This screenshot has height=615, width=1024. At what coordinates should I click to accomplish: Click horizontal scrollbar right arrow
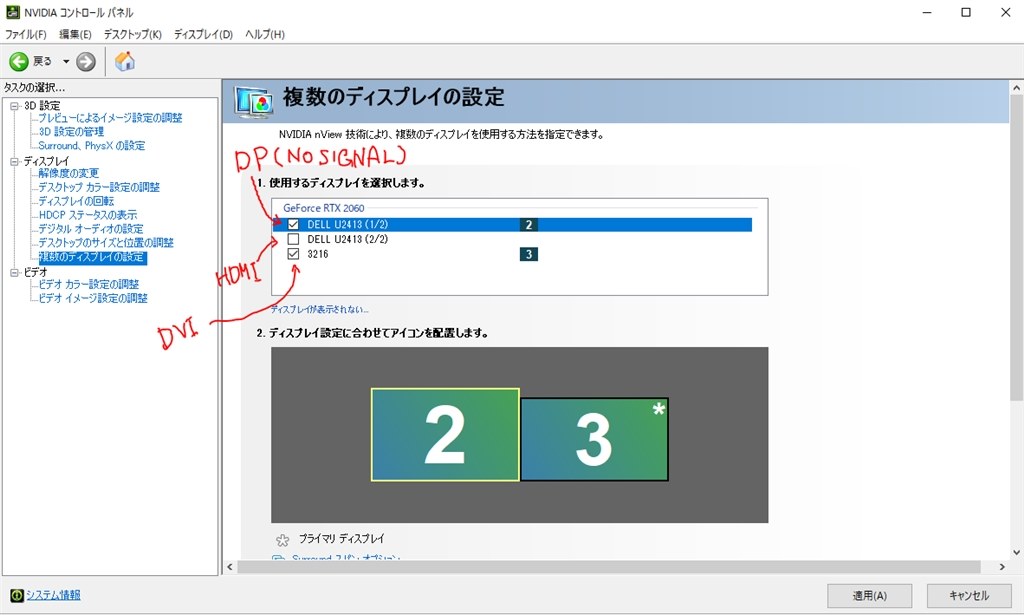pos(1002,567)
